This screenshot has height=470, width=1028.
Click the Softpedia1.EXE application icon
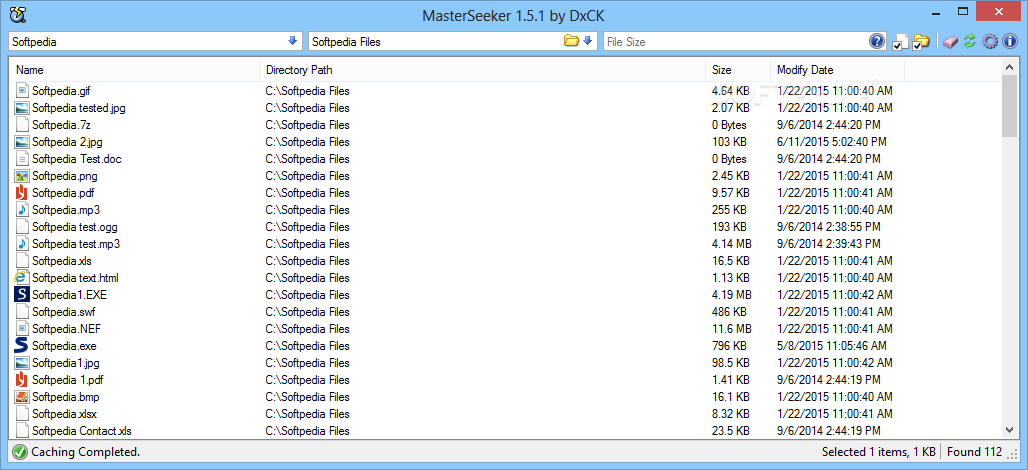click(22, 294)
